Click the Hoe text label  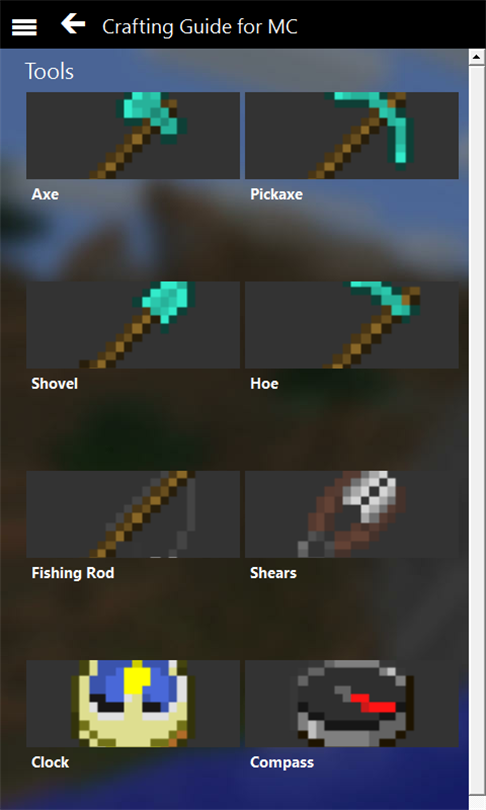point(264,383)
